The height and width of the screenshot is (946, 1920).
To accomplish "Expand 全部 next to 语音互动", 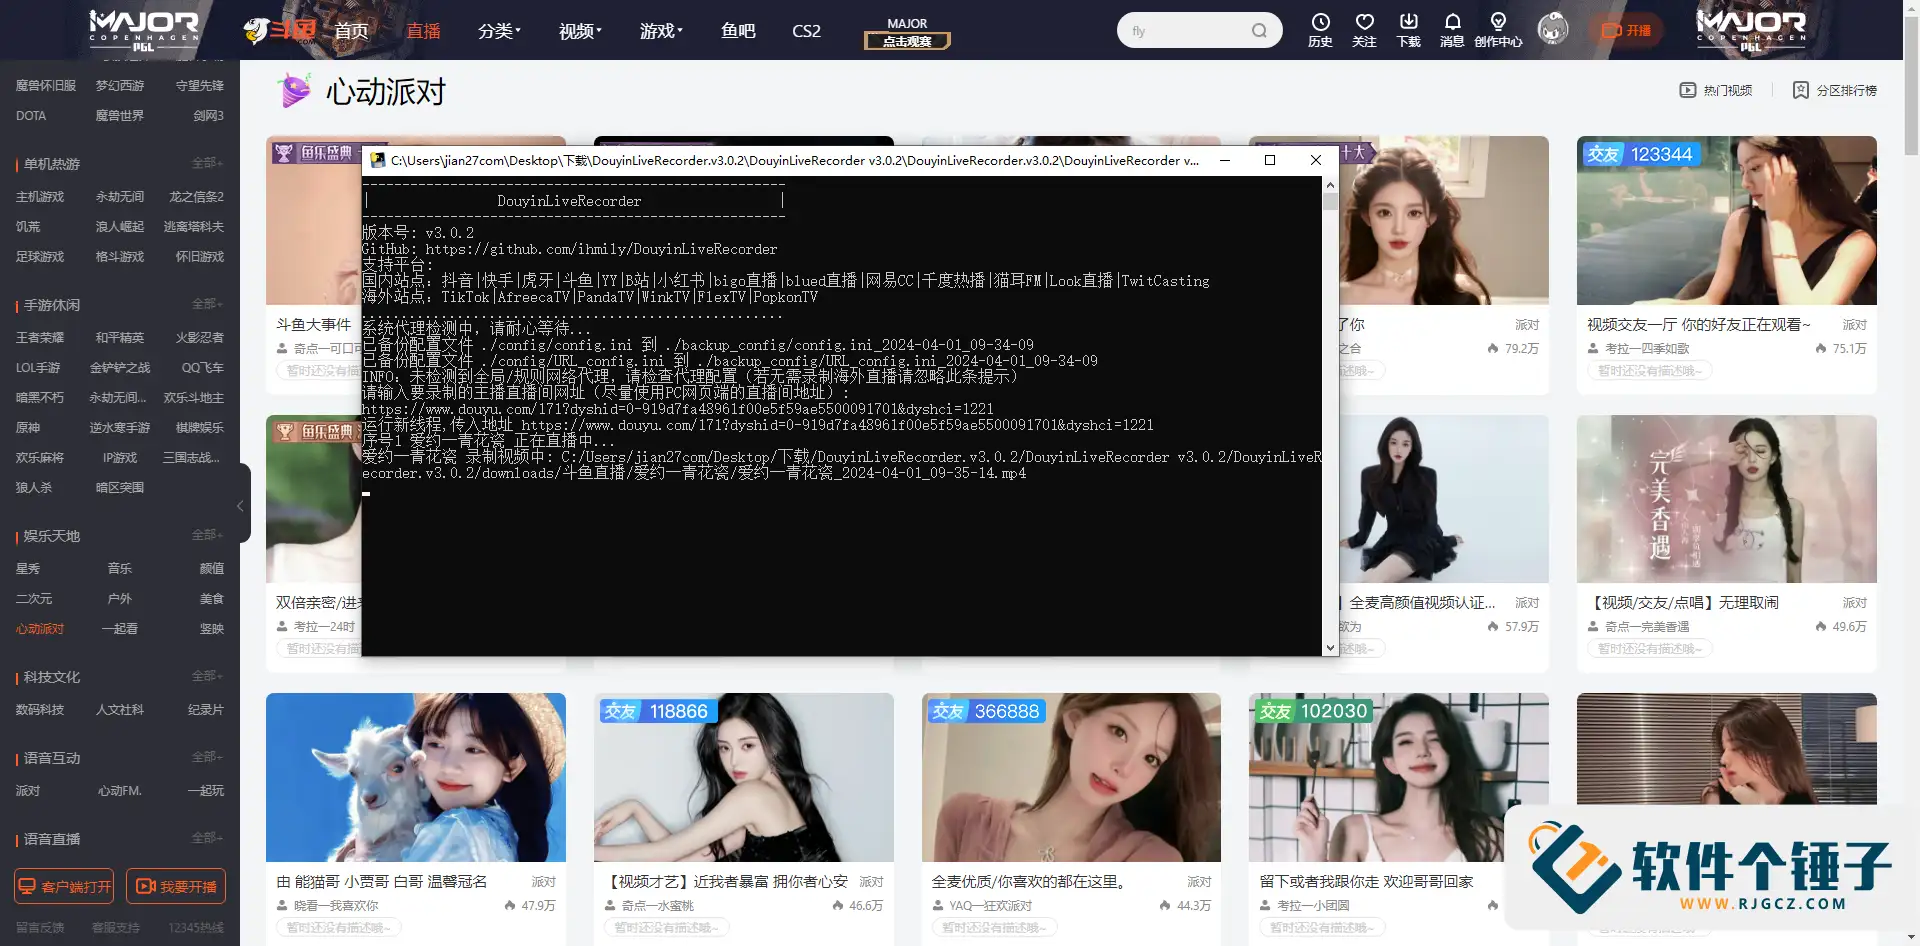I will [x=207, y=757].
